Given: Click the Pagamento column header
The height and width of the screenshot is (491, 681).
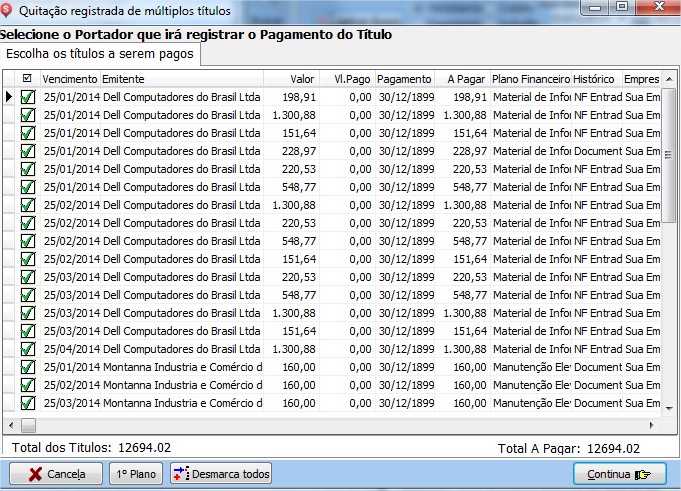Looking at the screenshot, I should tap(405, 79).
